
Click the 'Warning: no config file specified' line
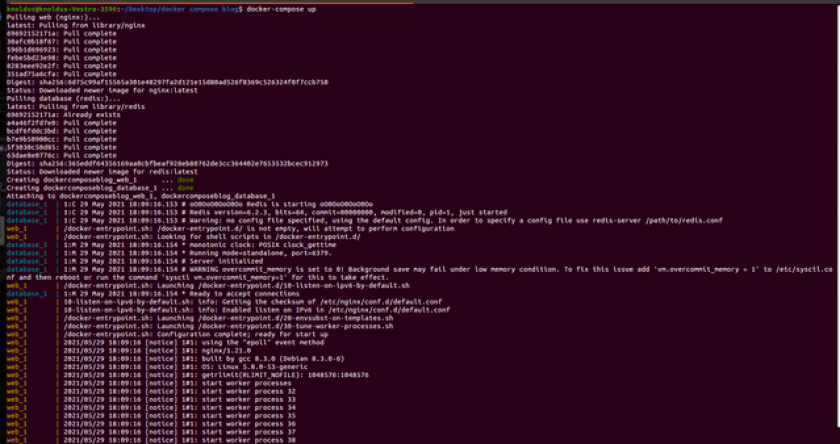(365, 220)
